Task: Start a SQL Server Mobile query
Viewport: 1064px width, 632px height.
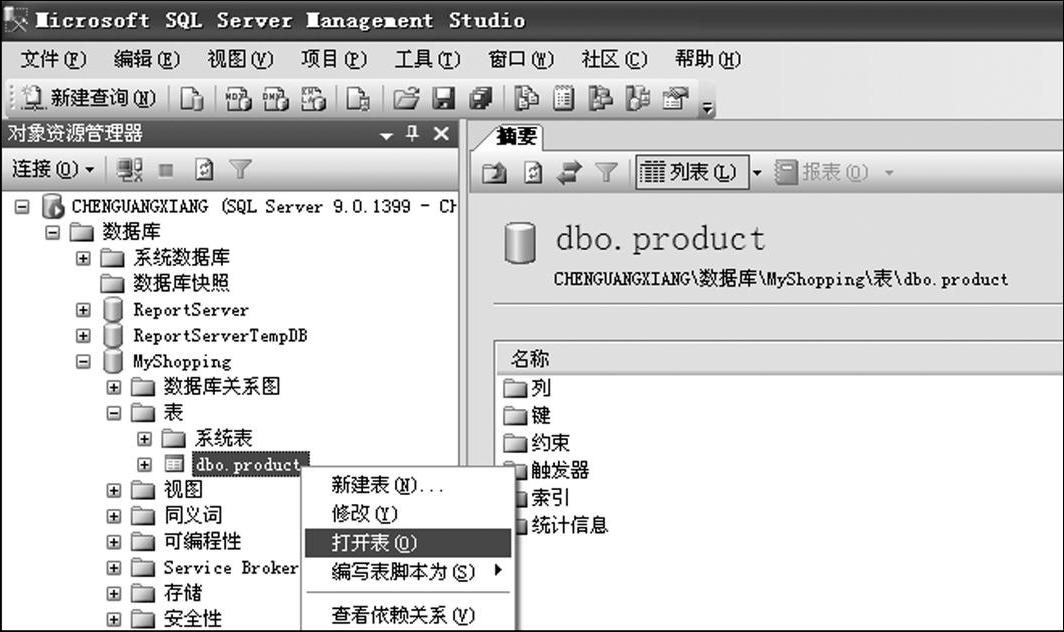Action: point(358,99)
